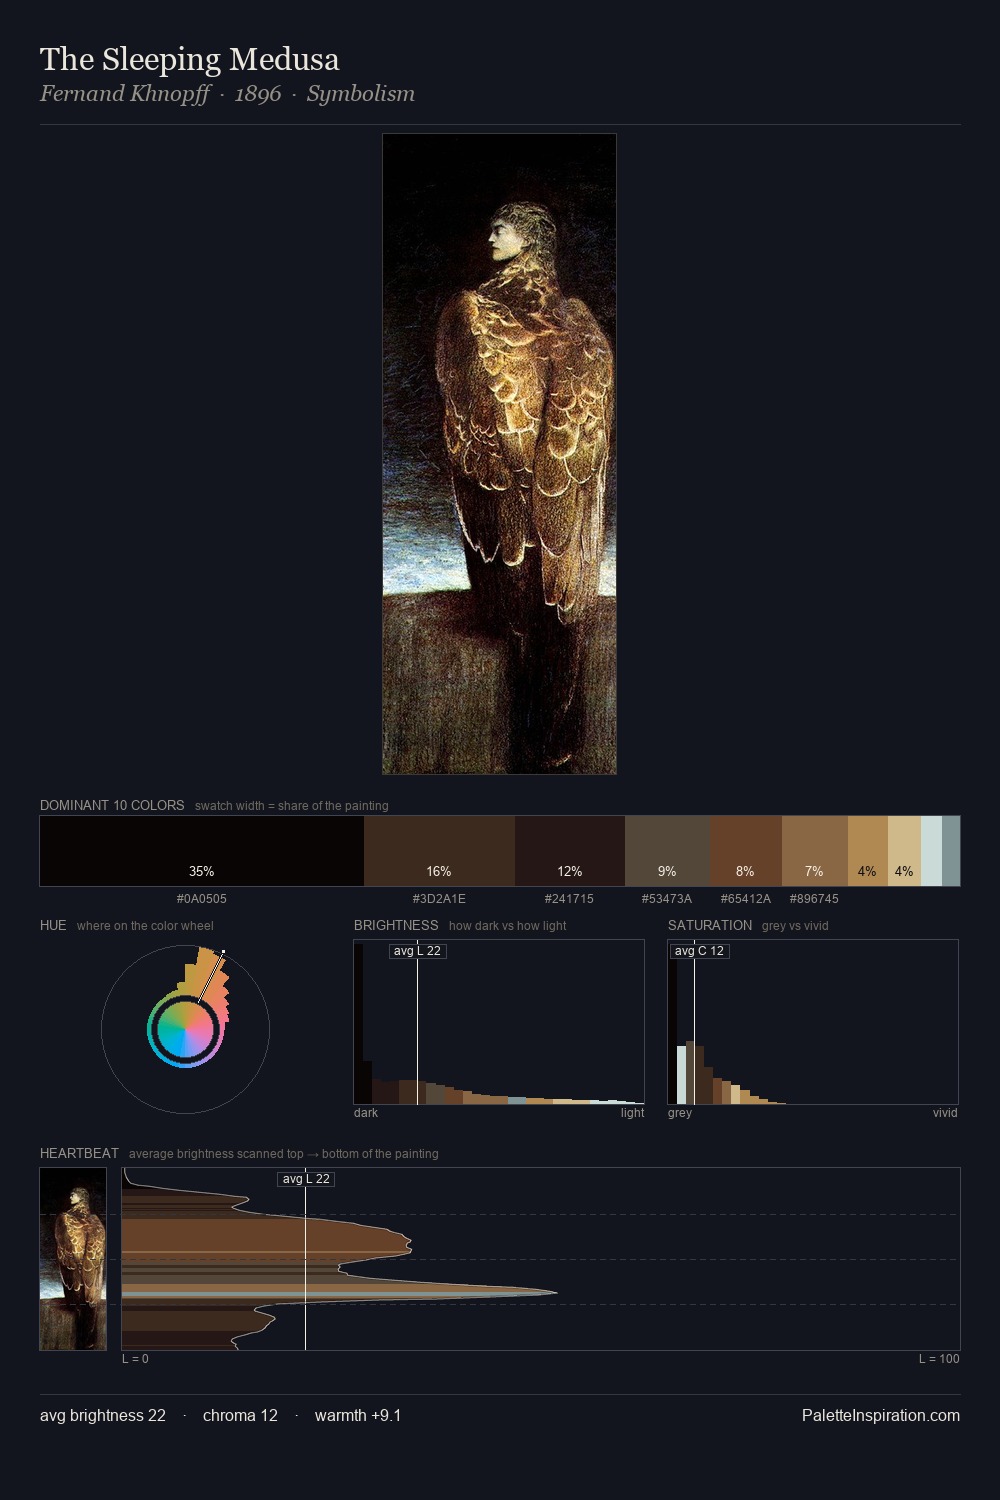1000x1500 pixels.
Task: Click the 'where on the color wheel' caption
Action: (x=145, y=926)
